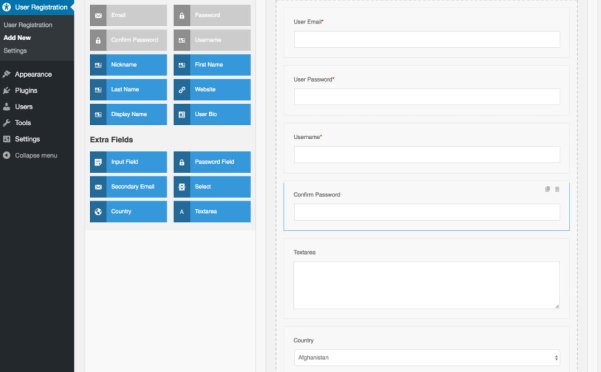Click the Select field icon
Viewport: 601px width, 372px height.
pos(182,187)
